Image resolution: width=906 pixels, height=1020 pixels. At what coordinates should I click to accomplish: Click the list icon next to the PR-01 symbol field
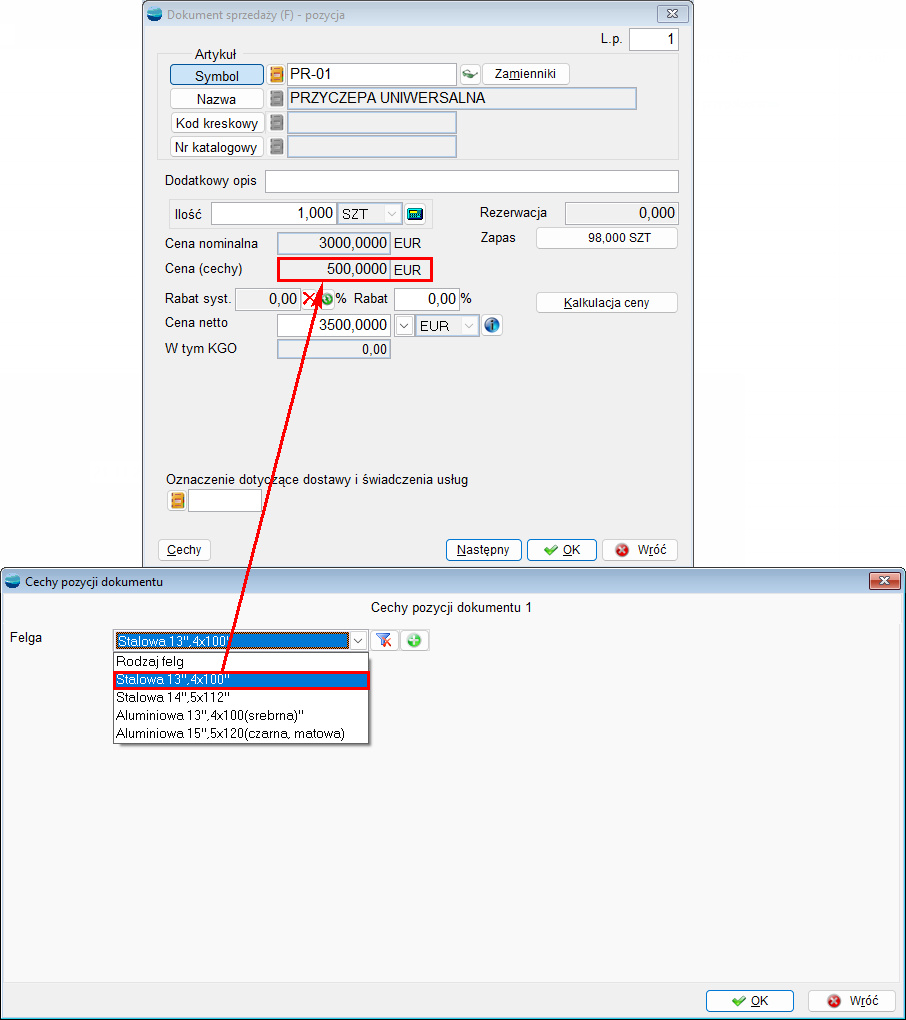[277, 75]
